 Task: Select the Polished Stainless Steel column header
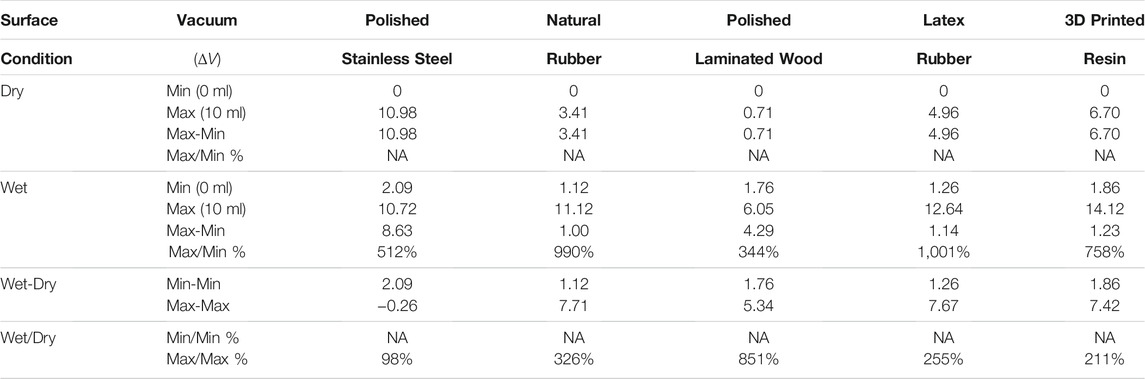[397, 40]
